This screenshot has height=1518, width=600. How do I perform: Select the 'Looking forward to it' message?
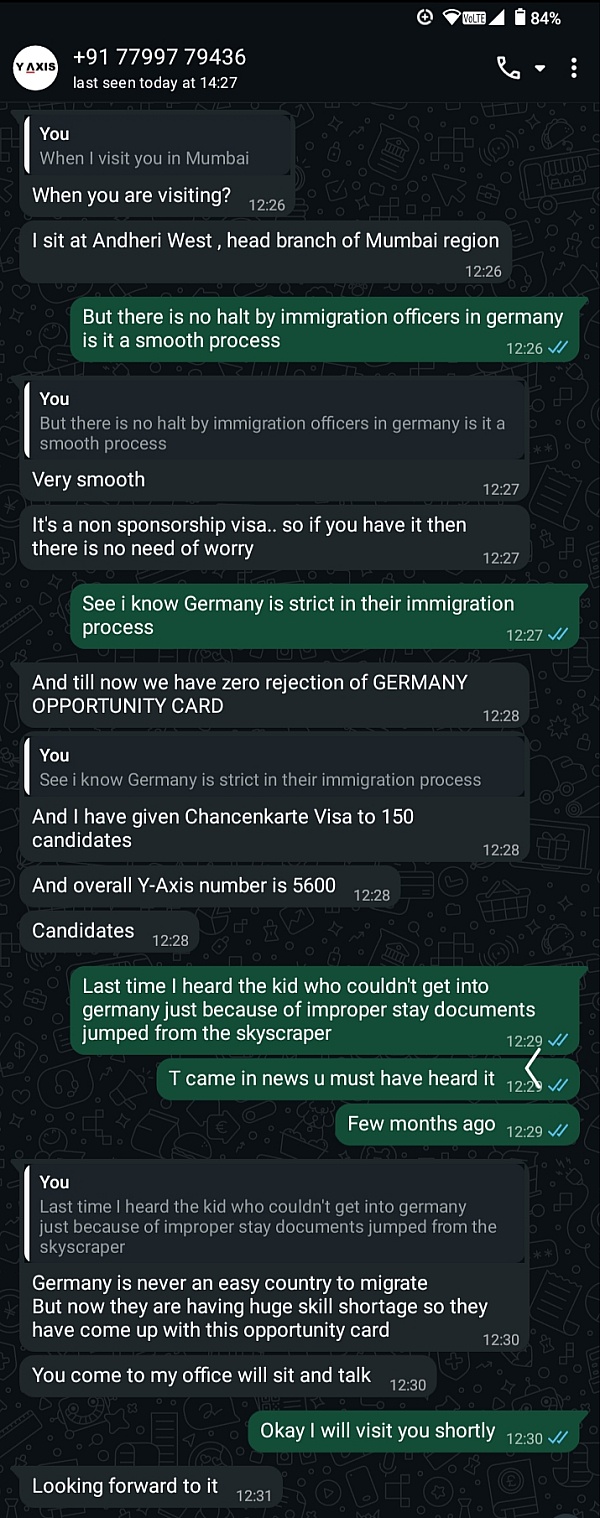coord(125,1487)
